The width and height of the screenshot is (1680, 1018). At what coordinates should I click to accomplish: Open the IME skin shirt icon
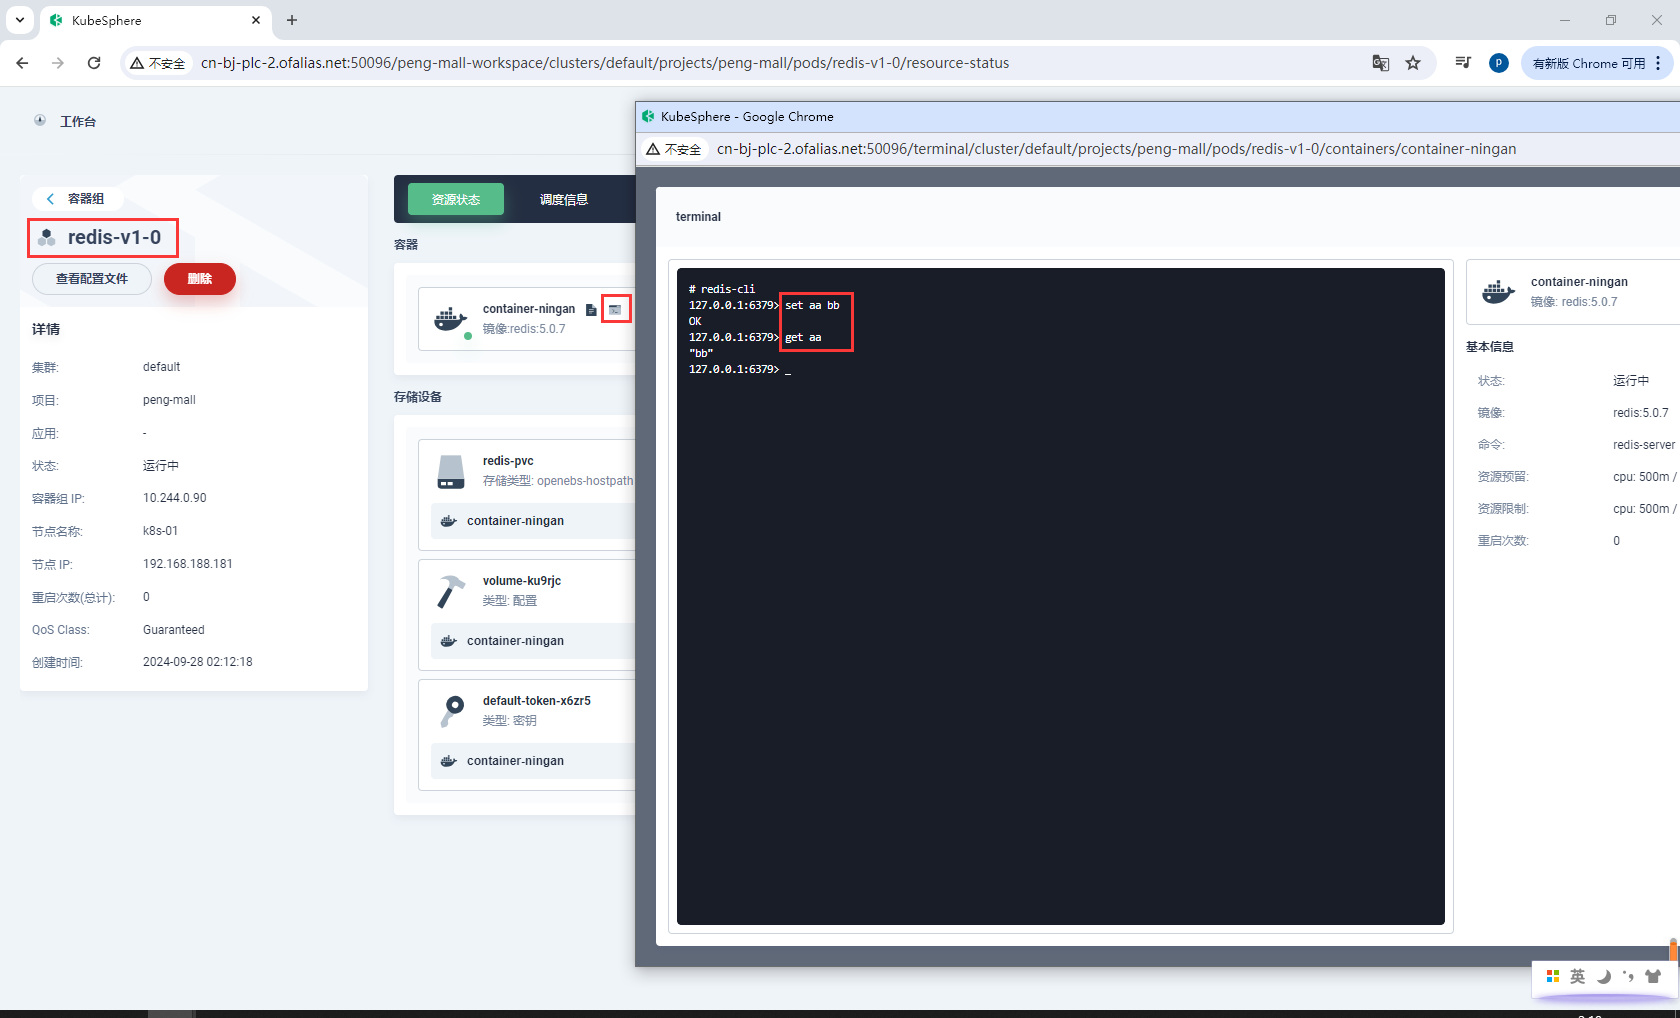click(1653, 976)
